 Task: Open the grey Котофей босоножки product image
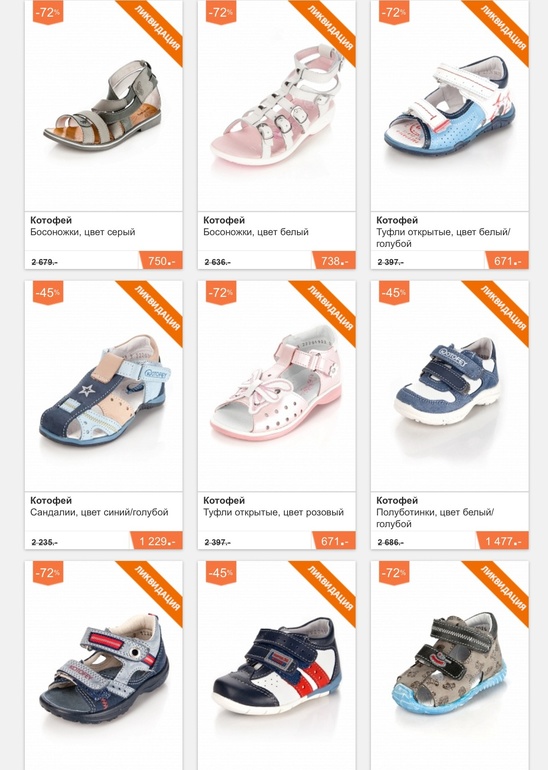(103, 105)
